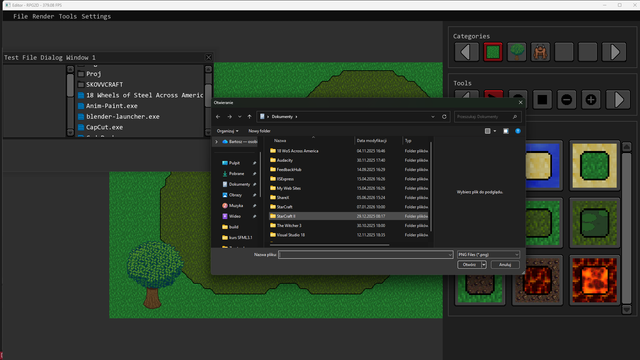Click the Nazwa pliku filename input
This screenshot has height=360, width=640.
click(x=366, y=254)
